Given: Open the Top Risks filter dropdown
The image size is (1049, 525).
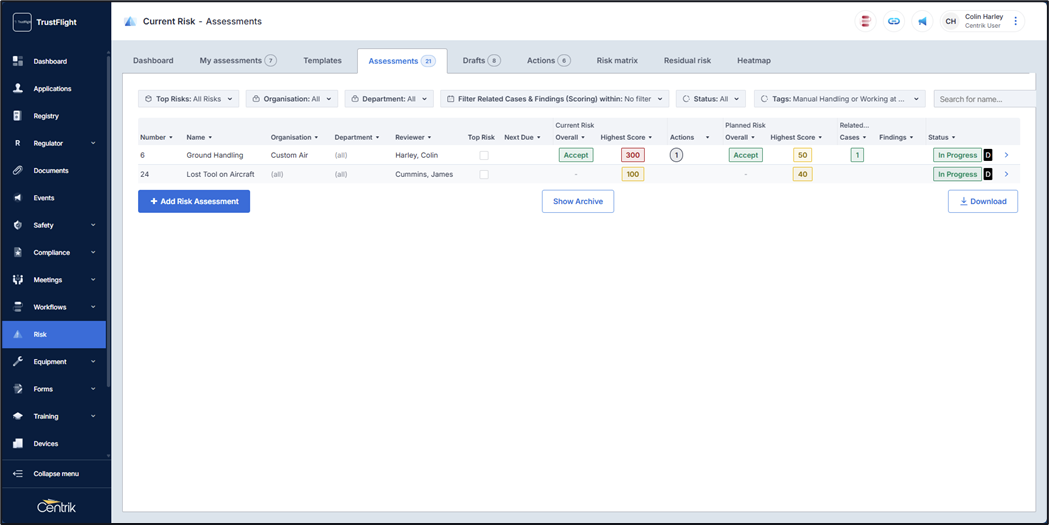Looking at the screenshot, I should tap(189, 99).
